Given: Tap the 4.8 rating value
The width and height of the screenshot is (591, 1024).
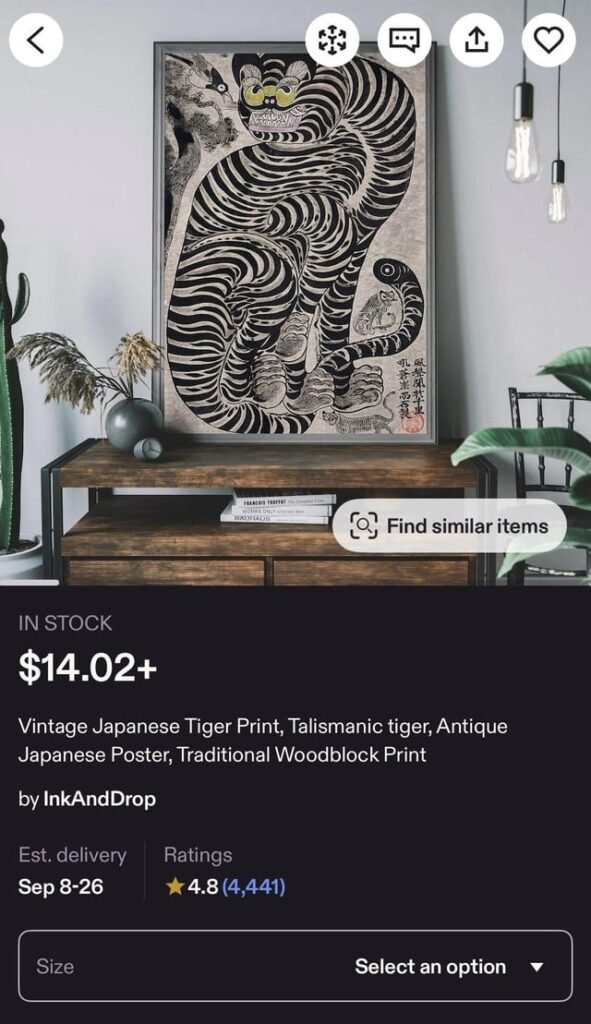Looking at the screenshot, I should (x=202, y=887).
